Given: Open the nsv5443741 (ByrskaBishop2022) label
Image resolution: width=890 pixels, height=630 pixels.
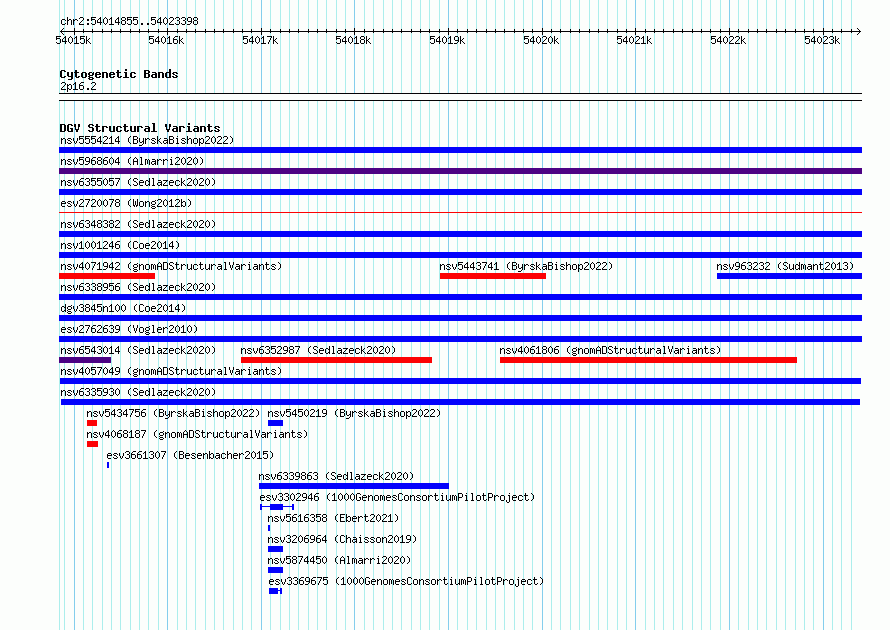Looking at the screenshot, I should (x=526, y=266).
